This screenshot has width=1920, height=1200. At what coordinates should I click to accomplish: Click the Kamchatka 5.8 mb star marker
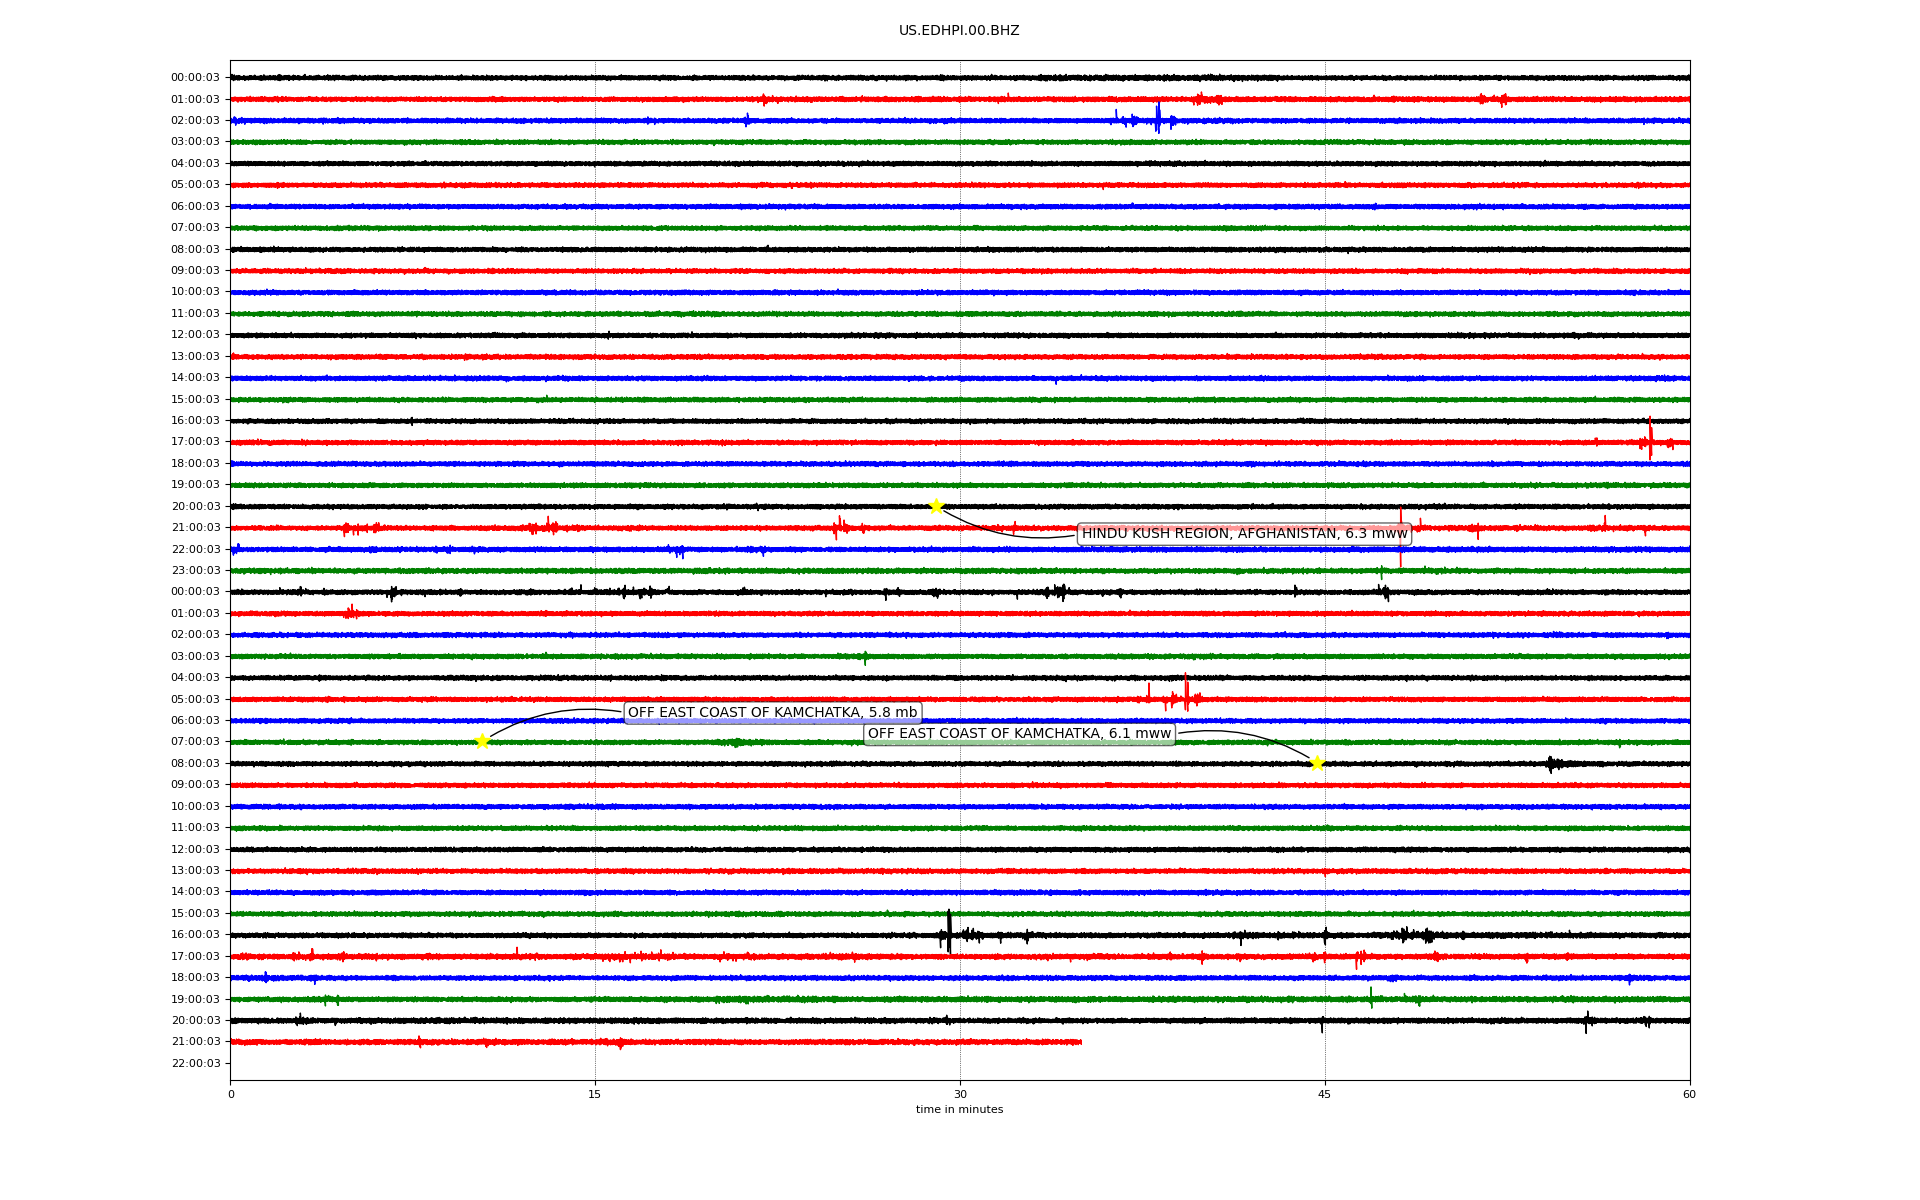482,741
